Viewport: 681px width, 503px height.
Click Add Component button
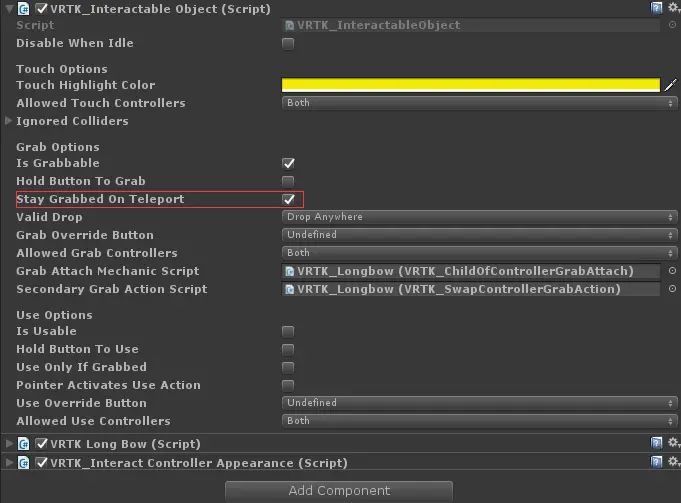pos(339,490)
